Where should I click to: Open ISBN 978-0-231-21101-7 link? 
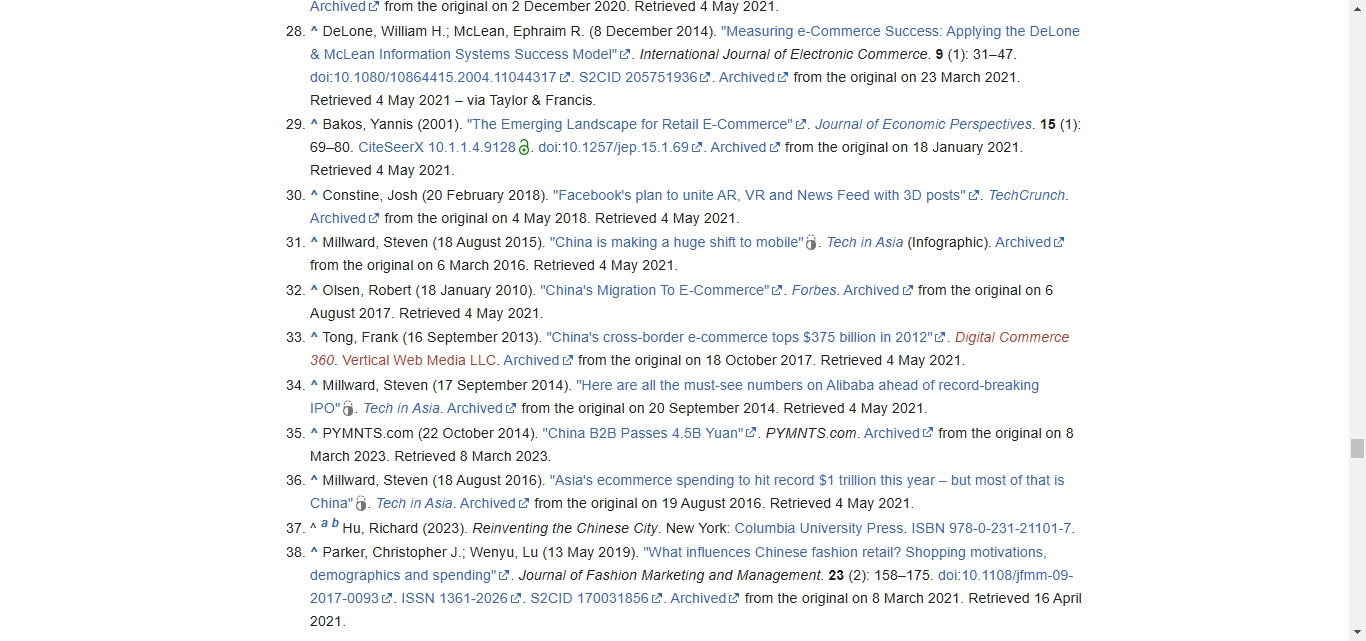click(991, 528)
